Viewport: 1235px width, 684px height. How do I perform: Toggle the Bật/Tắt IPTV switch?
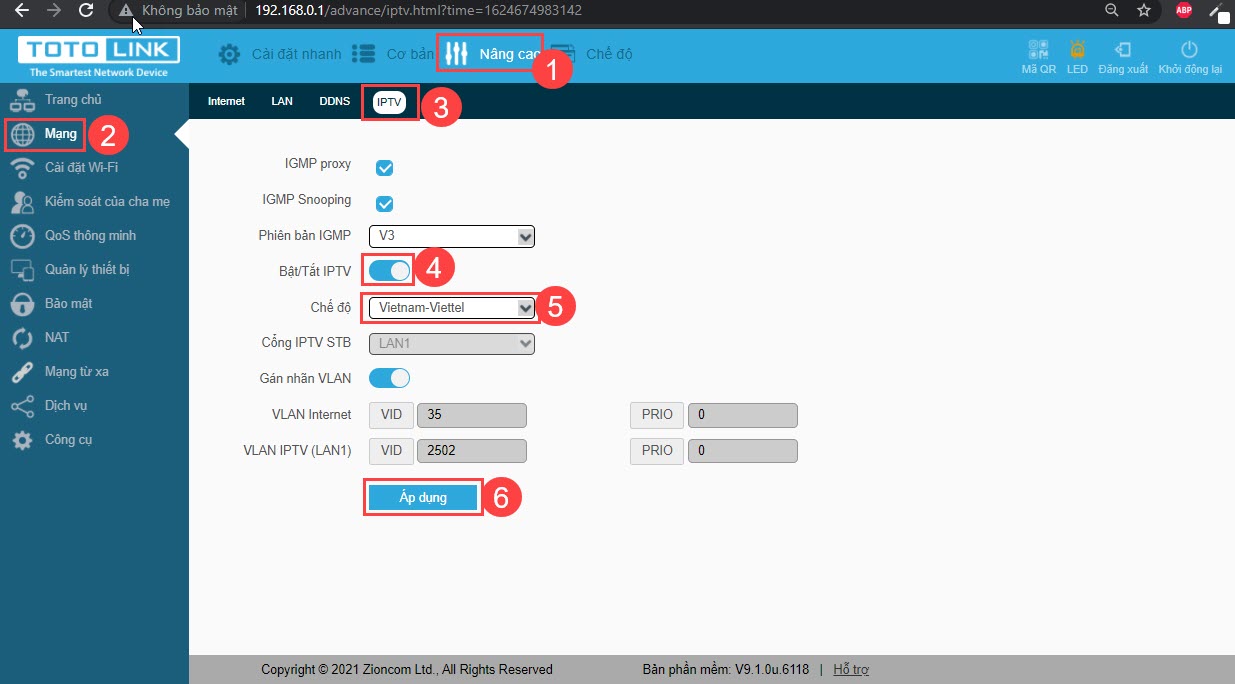tap(390, 270)
